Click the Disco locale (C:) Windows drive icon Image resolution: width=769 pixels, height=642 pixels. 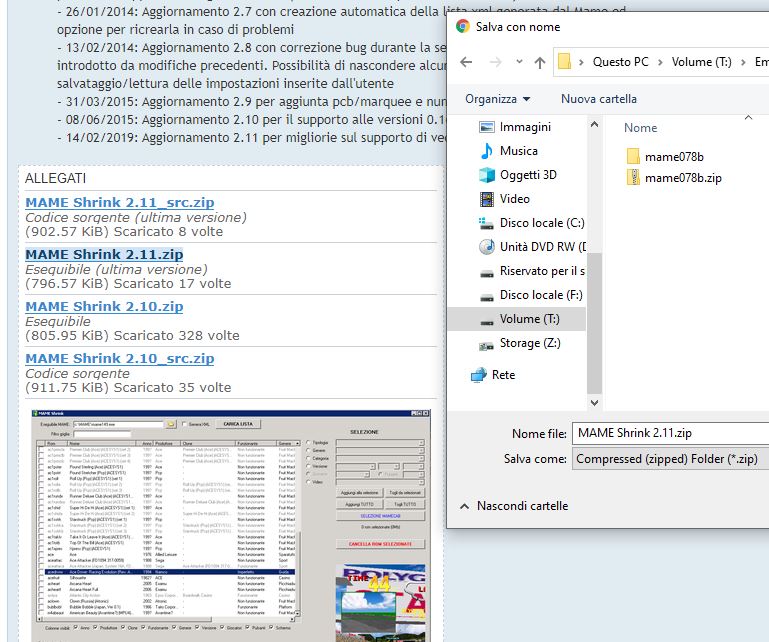[x=486, y=223]
